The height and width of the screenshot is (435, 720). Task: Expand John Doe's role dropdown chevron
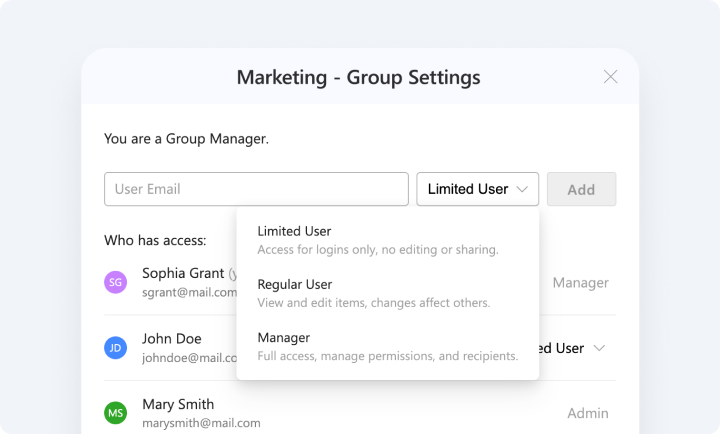click(x=599, y=348)
